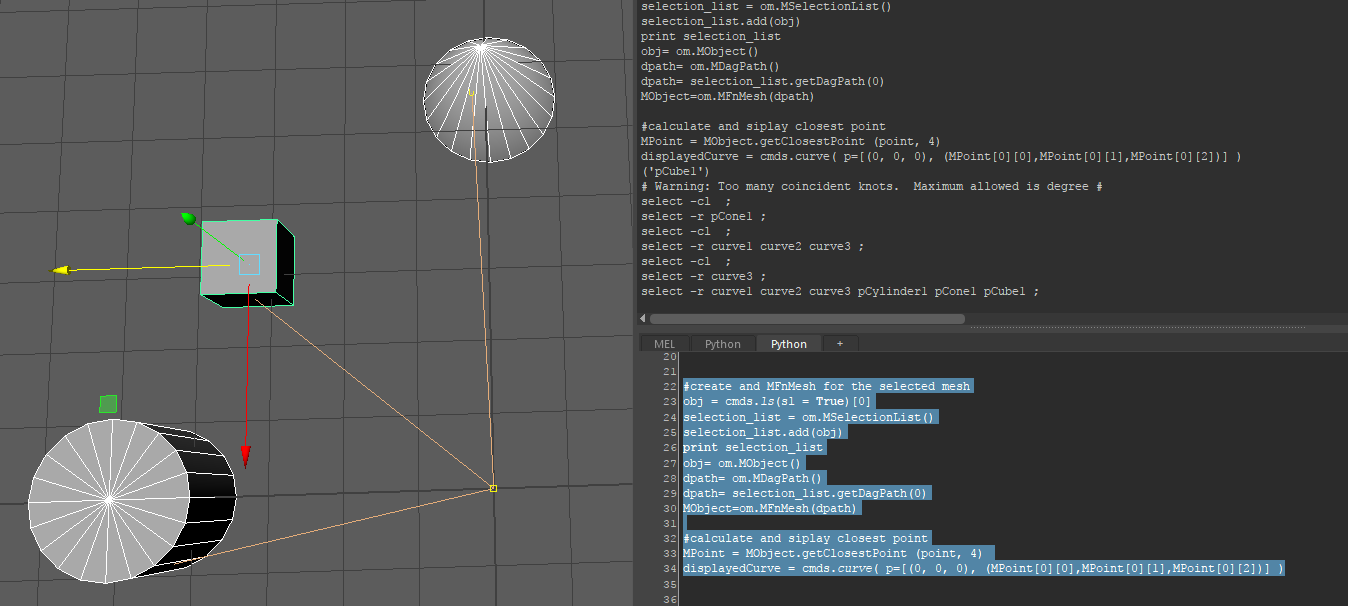Open the inactive Python tab
This screenshot has width=1348, height=606.
(722, 344)
